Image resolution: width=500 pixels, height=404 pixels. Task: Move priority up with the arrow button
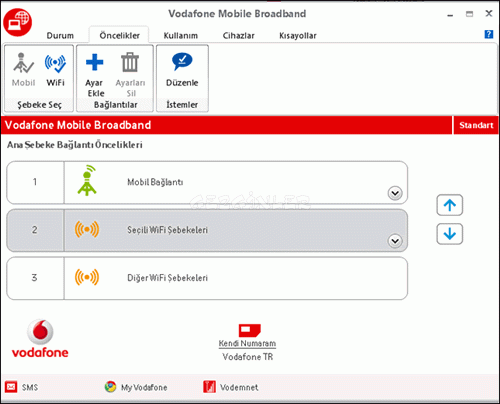450,205
